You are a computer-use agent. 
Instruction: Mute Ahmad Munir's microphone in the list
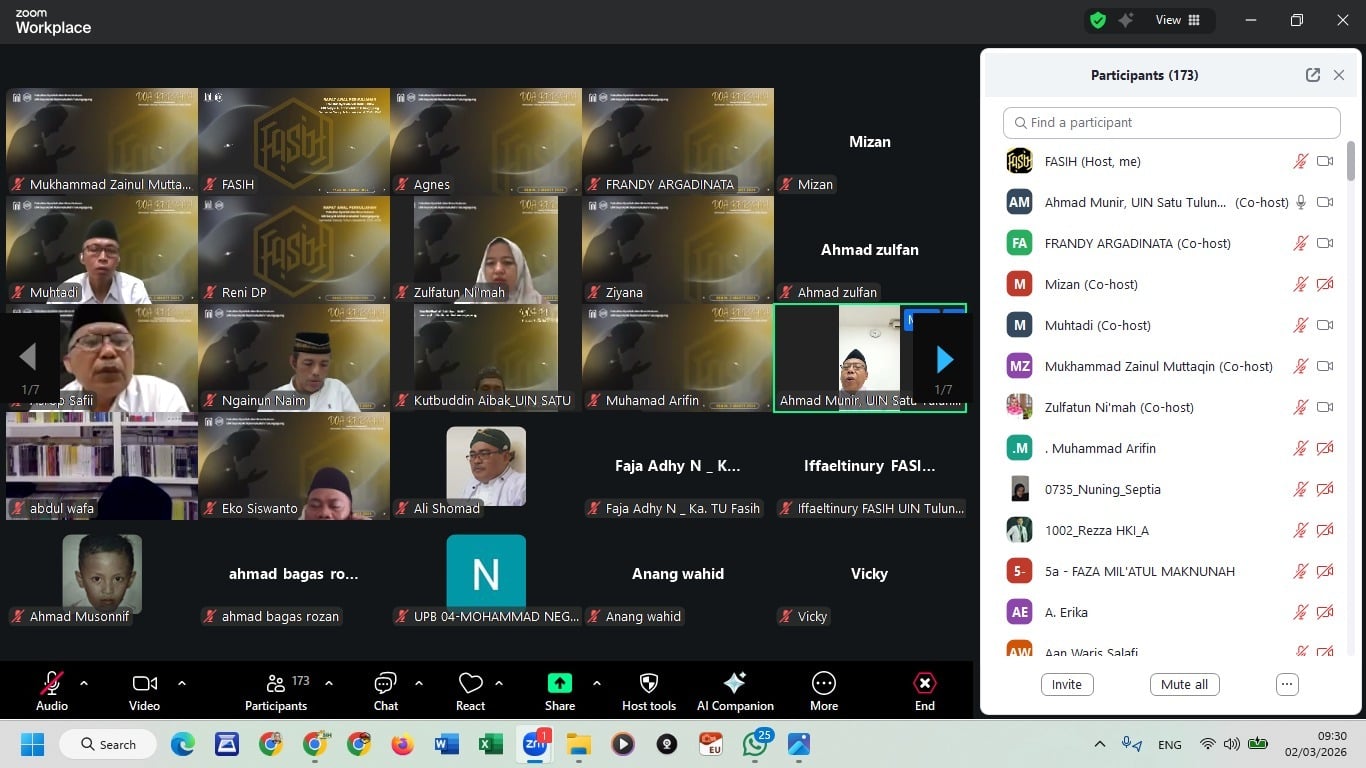click(x=1301, y=202)
